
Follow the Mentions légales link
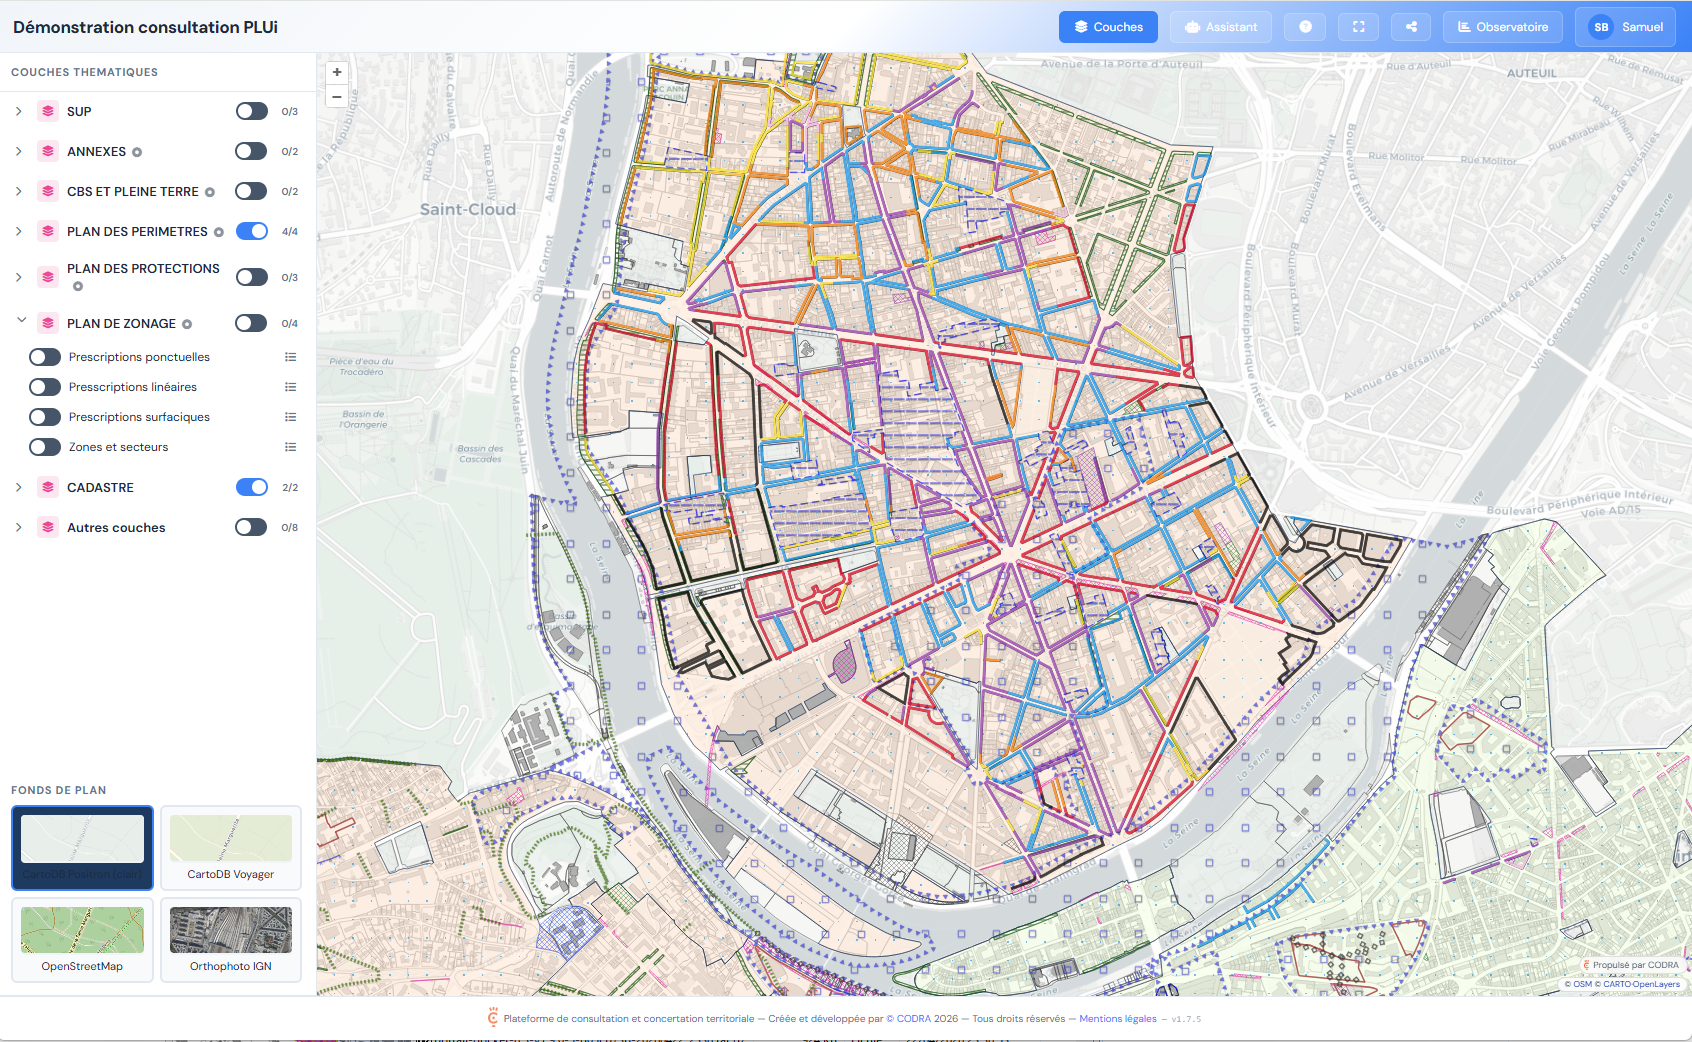tap(1117, 1019)
